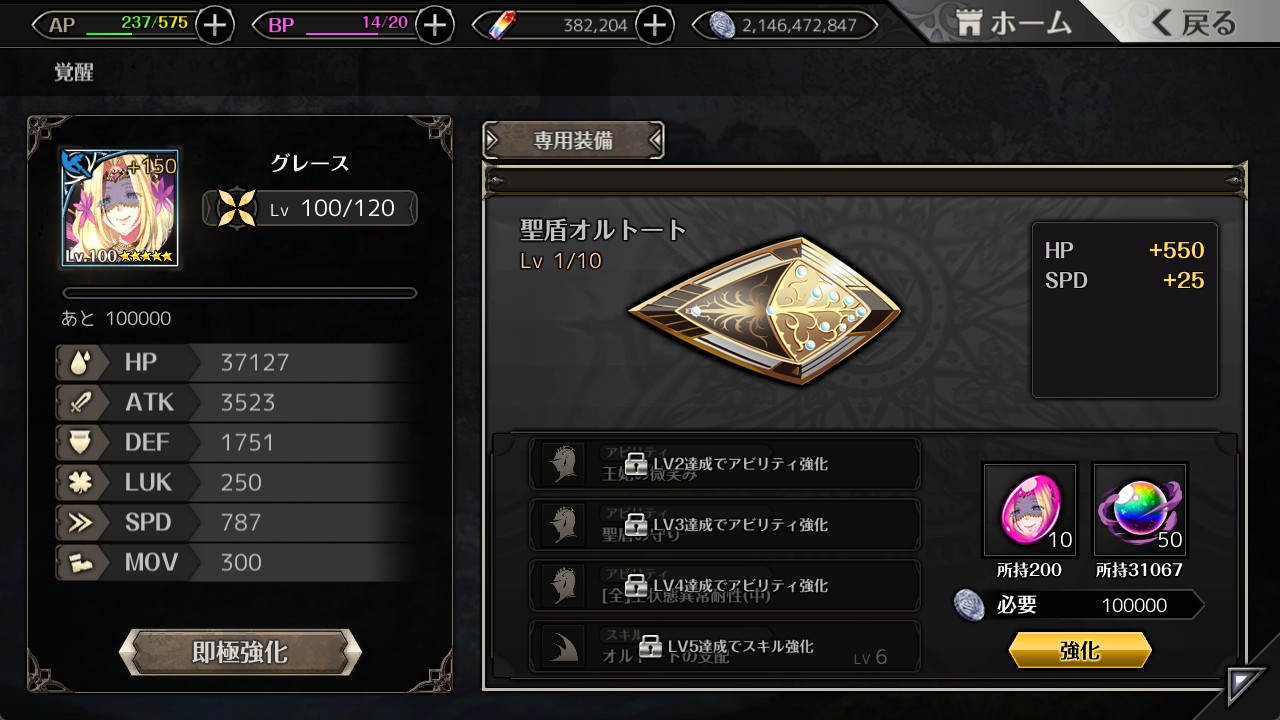Viewport: 1280px width, 720px height.
Task: Add crystals using the plus beside 382,204
Action: click(654, 25)
